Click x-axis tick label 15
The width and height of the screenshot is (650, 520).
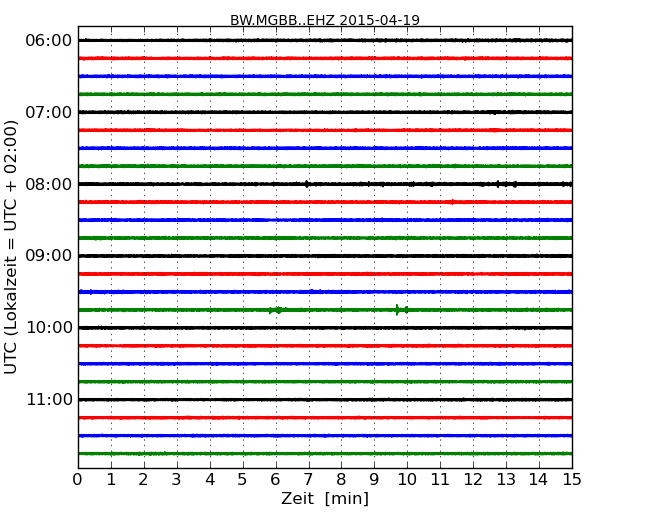(x=572, y=480)
